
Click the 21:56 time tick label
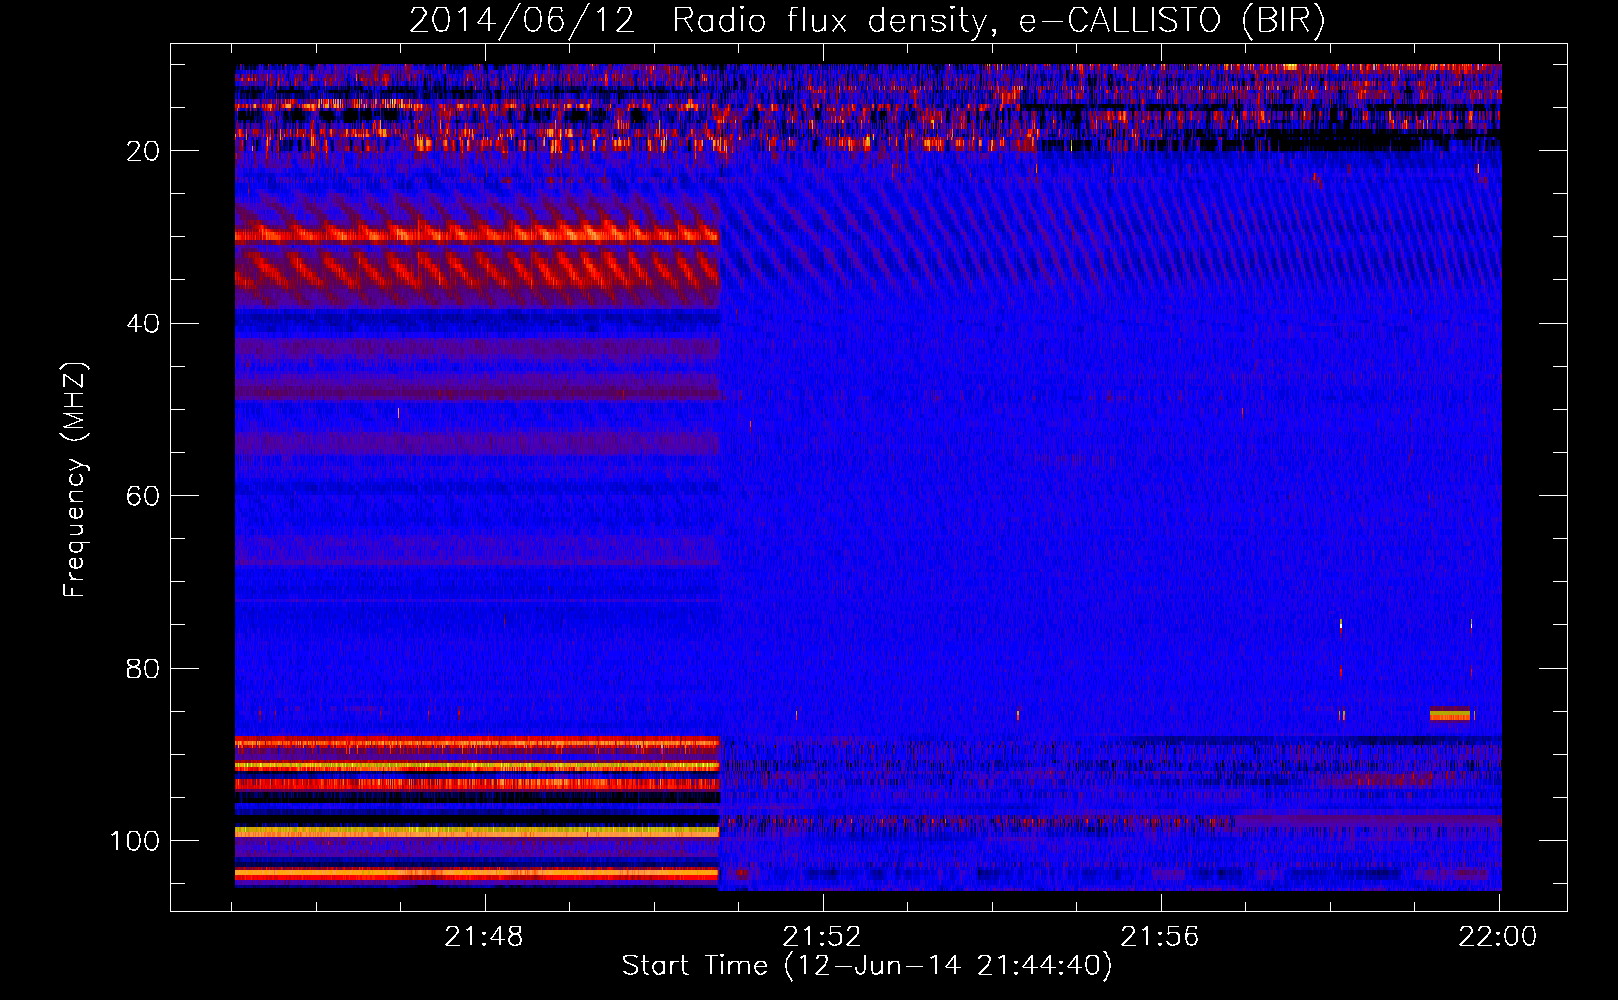1160,937
